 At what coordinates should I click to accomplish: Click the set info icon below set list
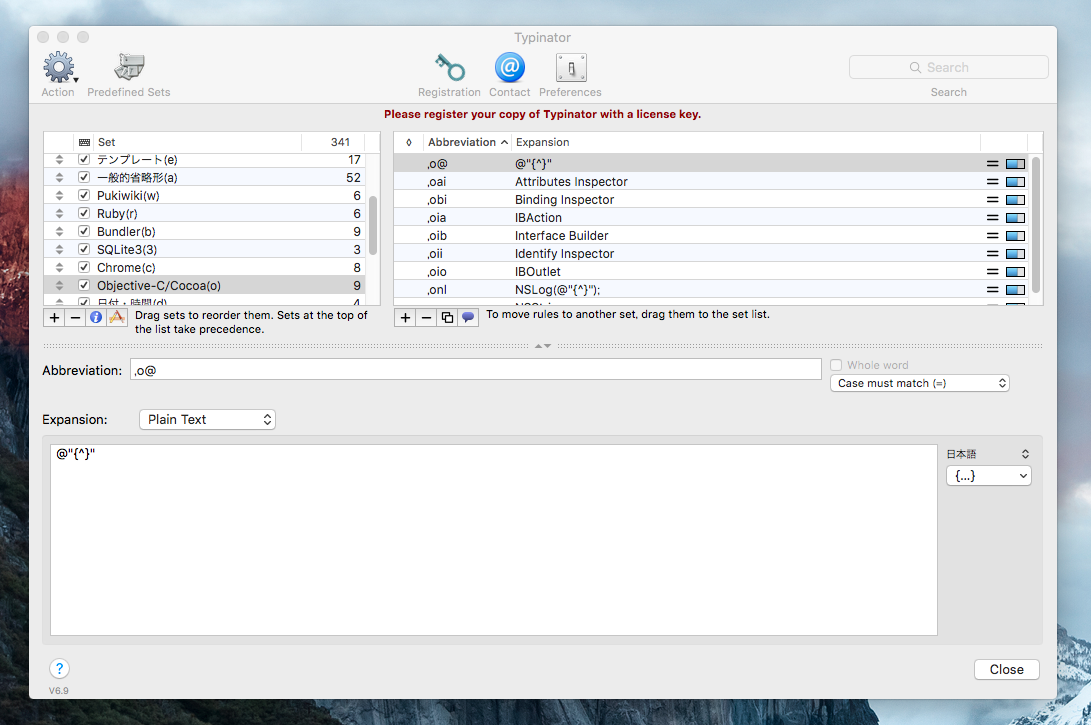(96, 317)
